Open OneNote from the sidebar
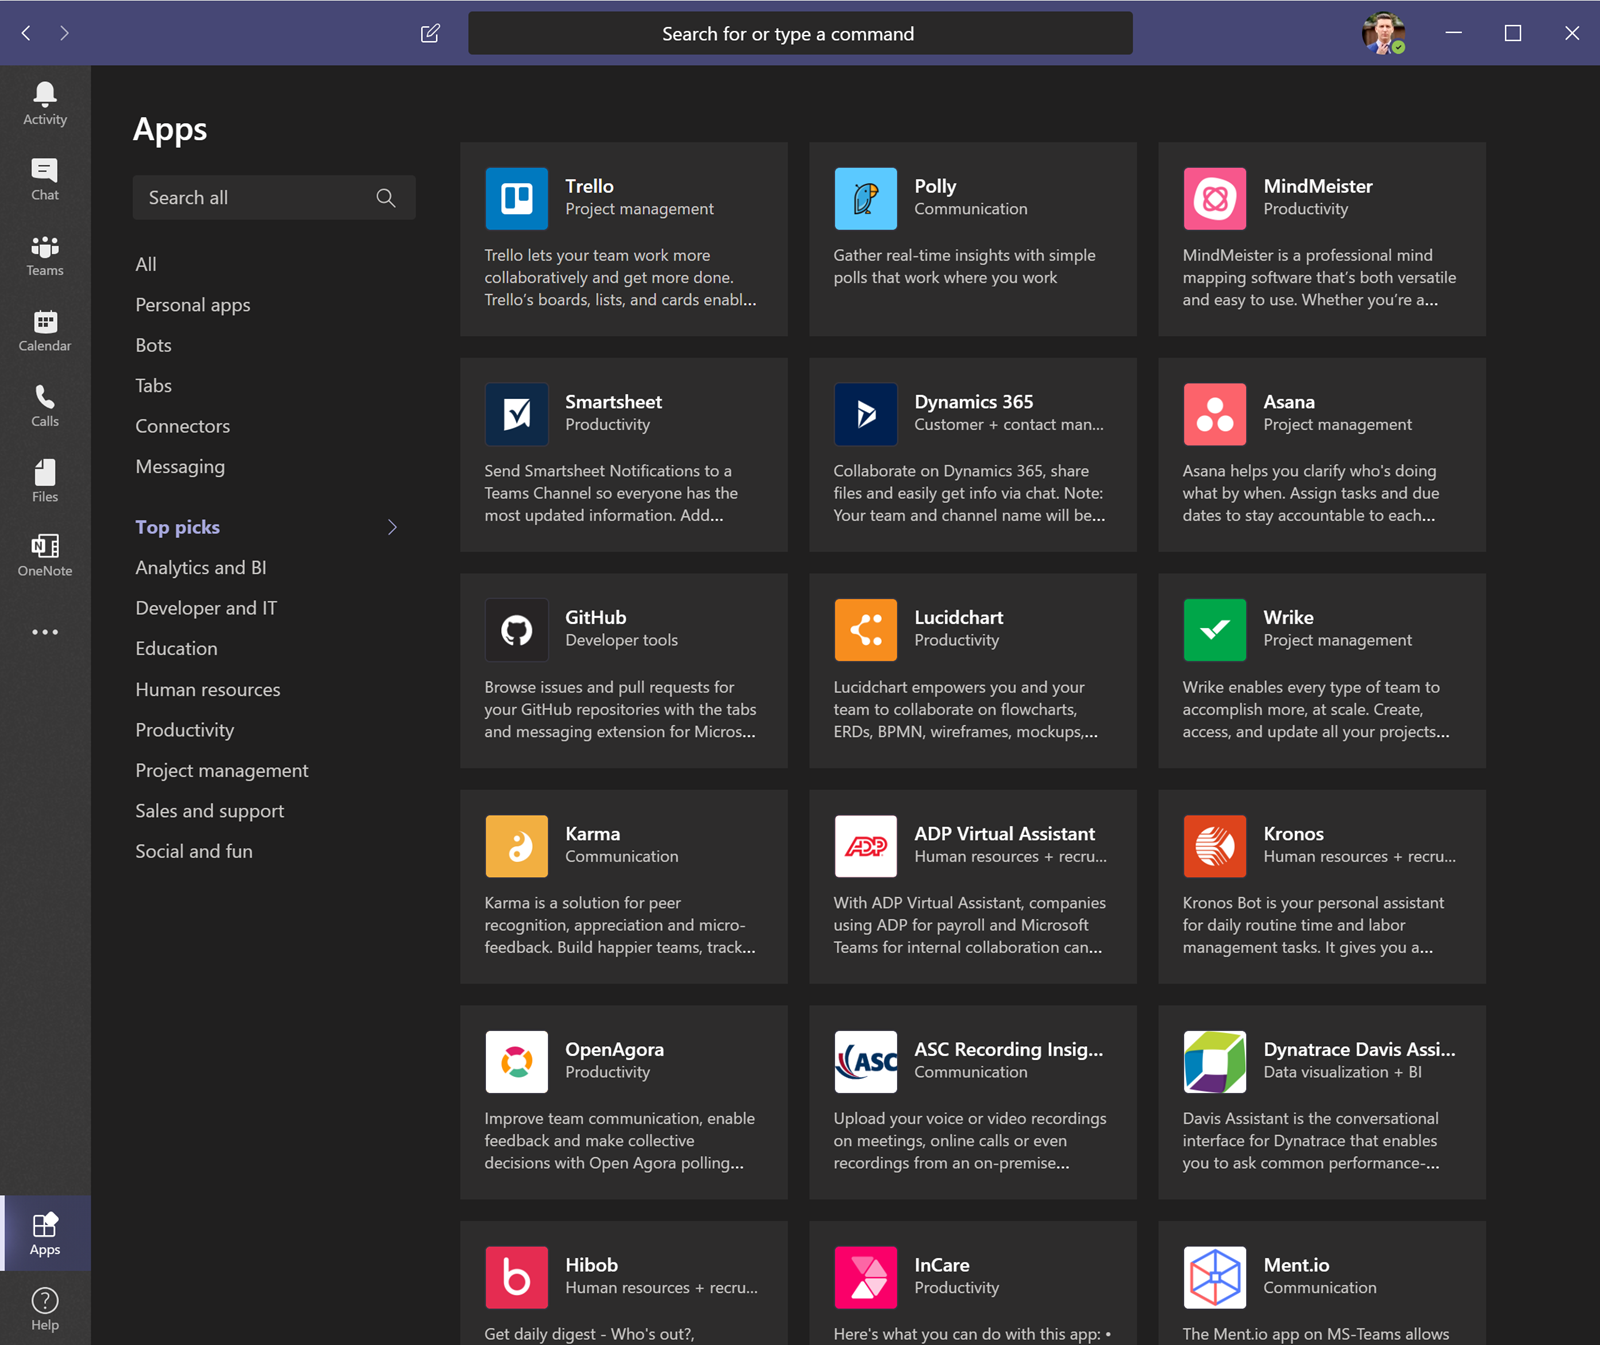Image resolution: width=1600 pixels, height=1345 pixels. click(x=45, y=556)
